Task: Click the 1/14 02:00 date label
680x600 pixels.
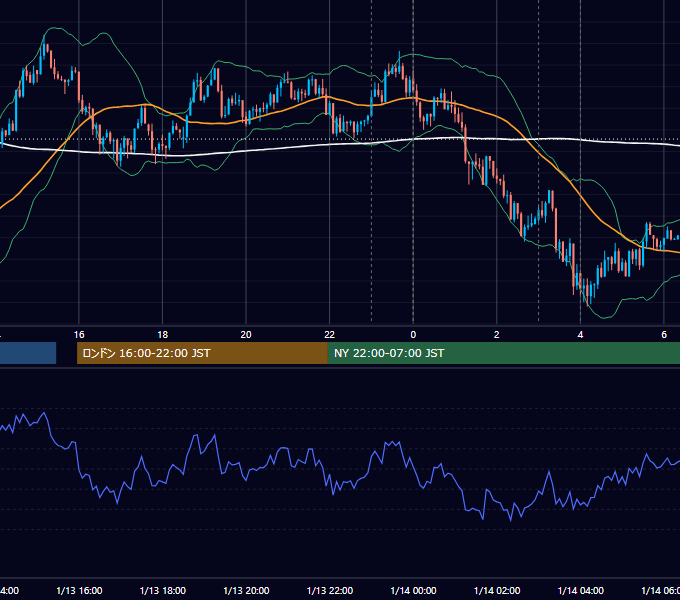Action: pos(497,590)
